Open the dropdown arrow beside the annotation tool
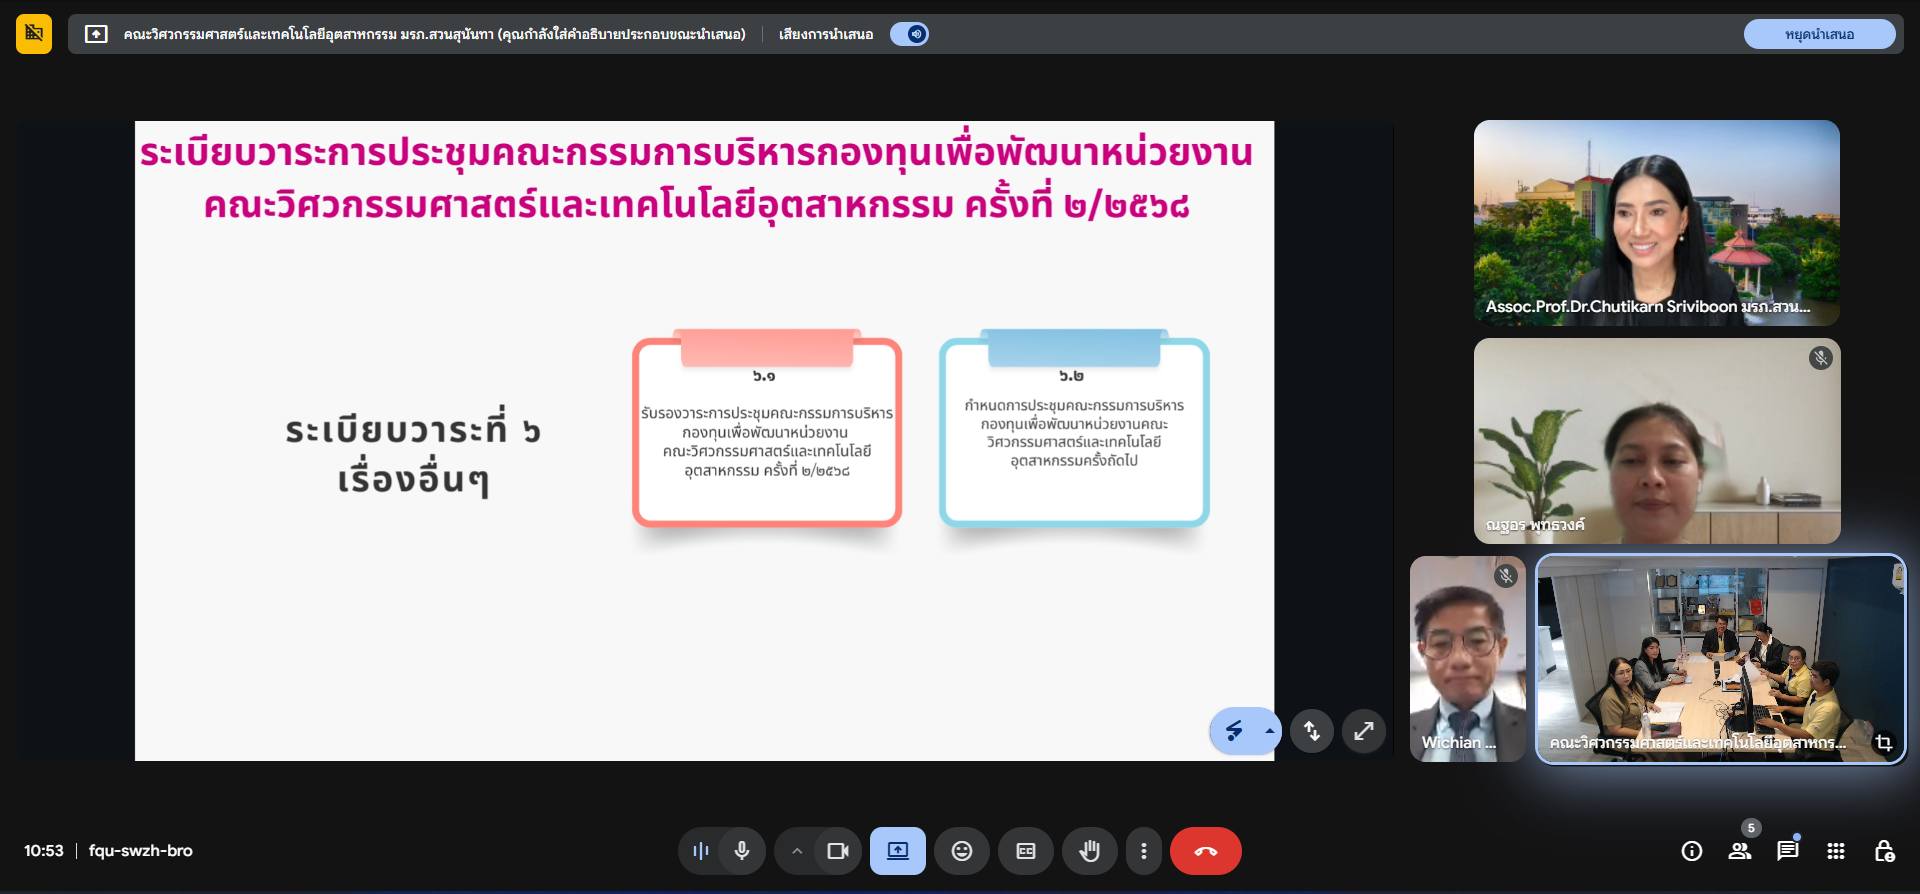Viewport: 1920px width, 894px height. (x=1269, y=731)
